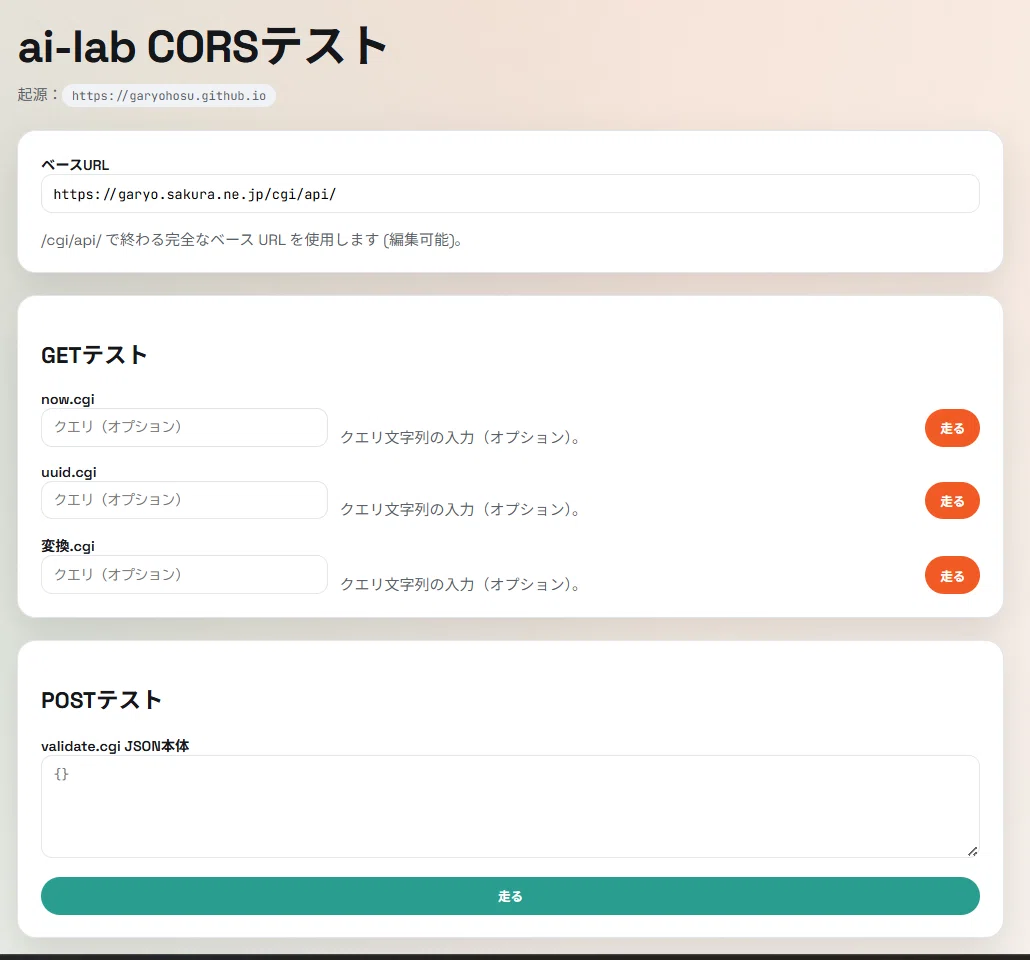This screenshot has width=1030, height=960.
Task: Click the ai-lab CORSテスト heading
Action: click(x=202, y=47)
